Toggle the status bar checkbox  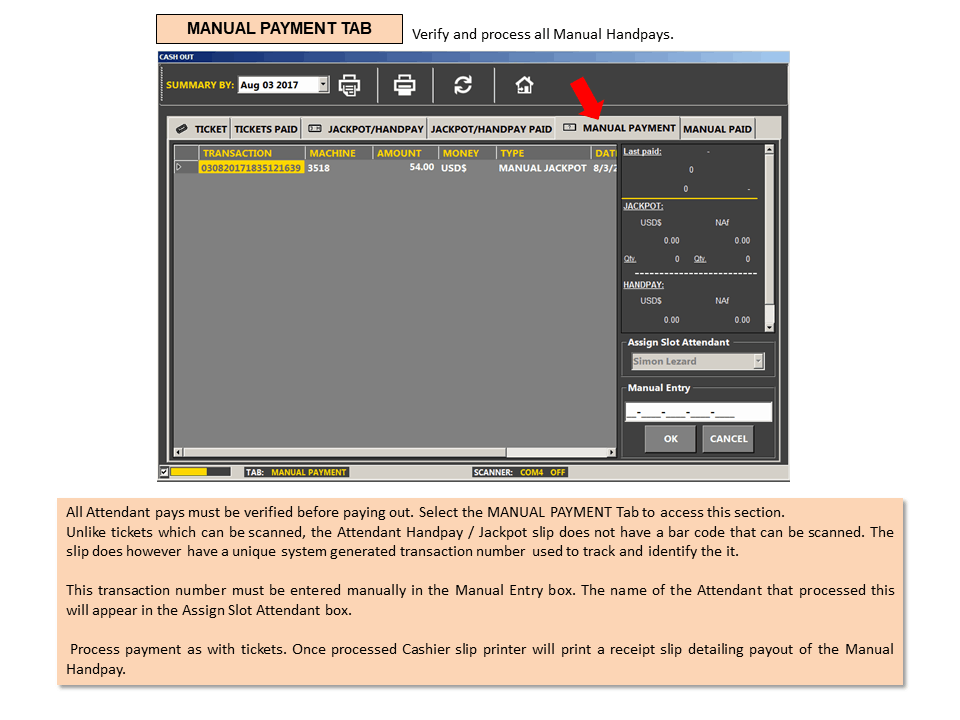pos(164,472)
